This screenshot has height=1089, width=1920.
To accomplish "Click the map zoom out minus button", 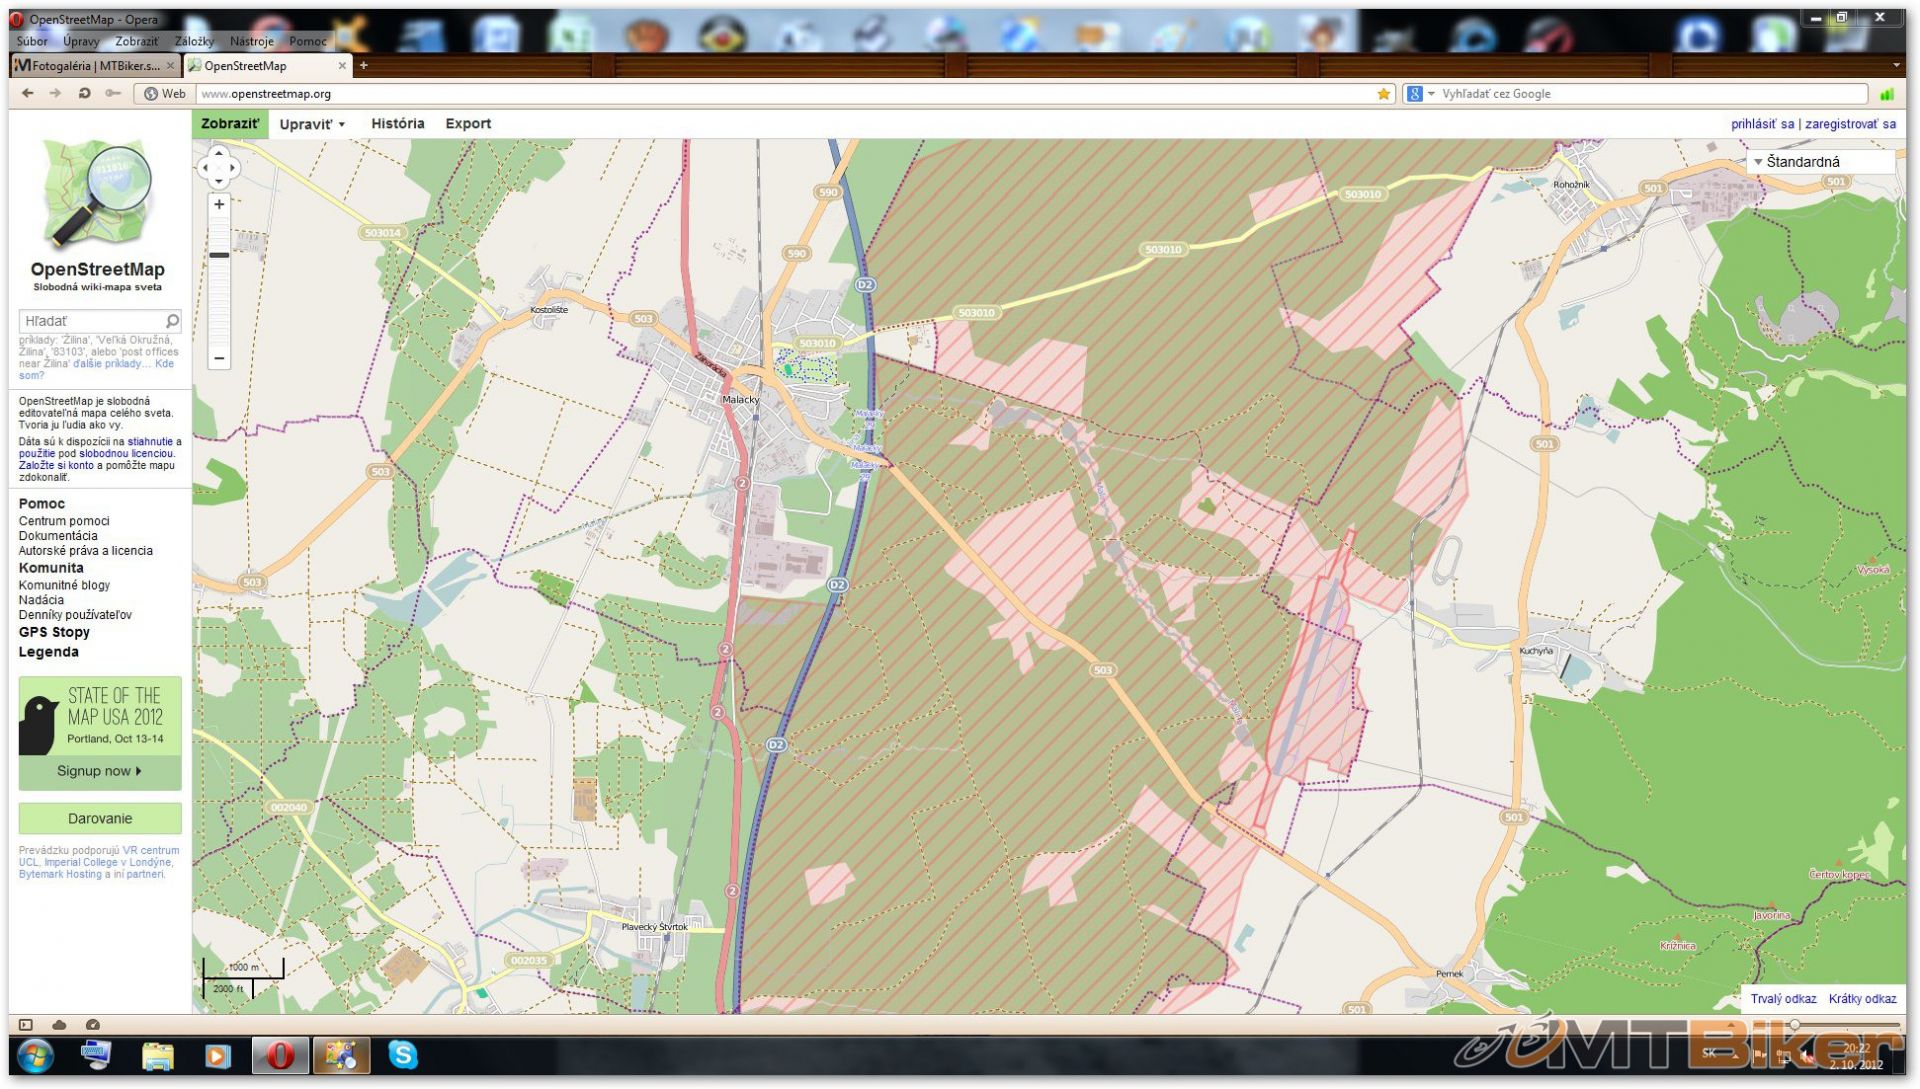I will tap(219, 358).
